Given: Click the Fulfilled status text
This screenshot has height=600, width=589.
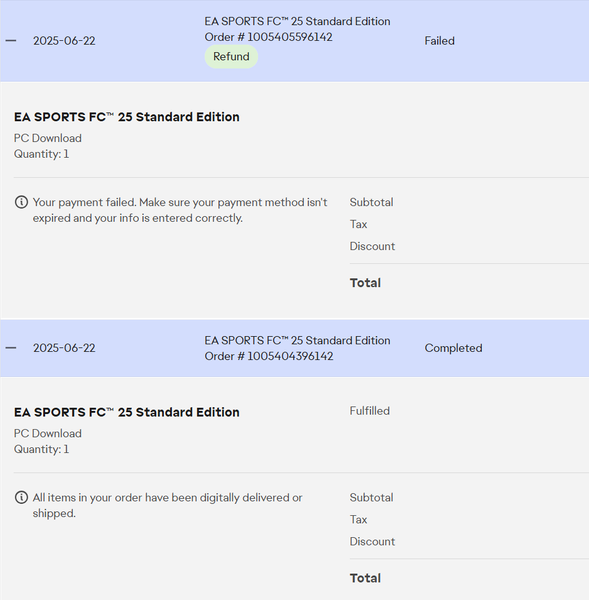Looking at the screenshot, I should point(370,411).
